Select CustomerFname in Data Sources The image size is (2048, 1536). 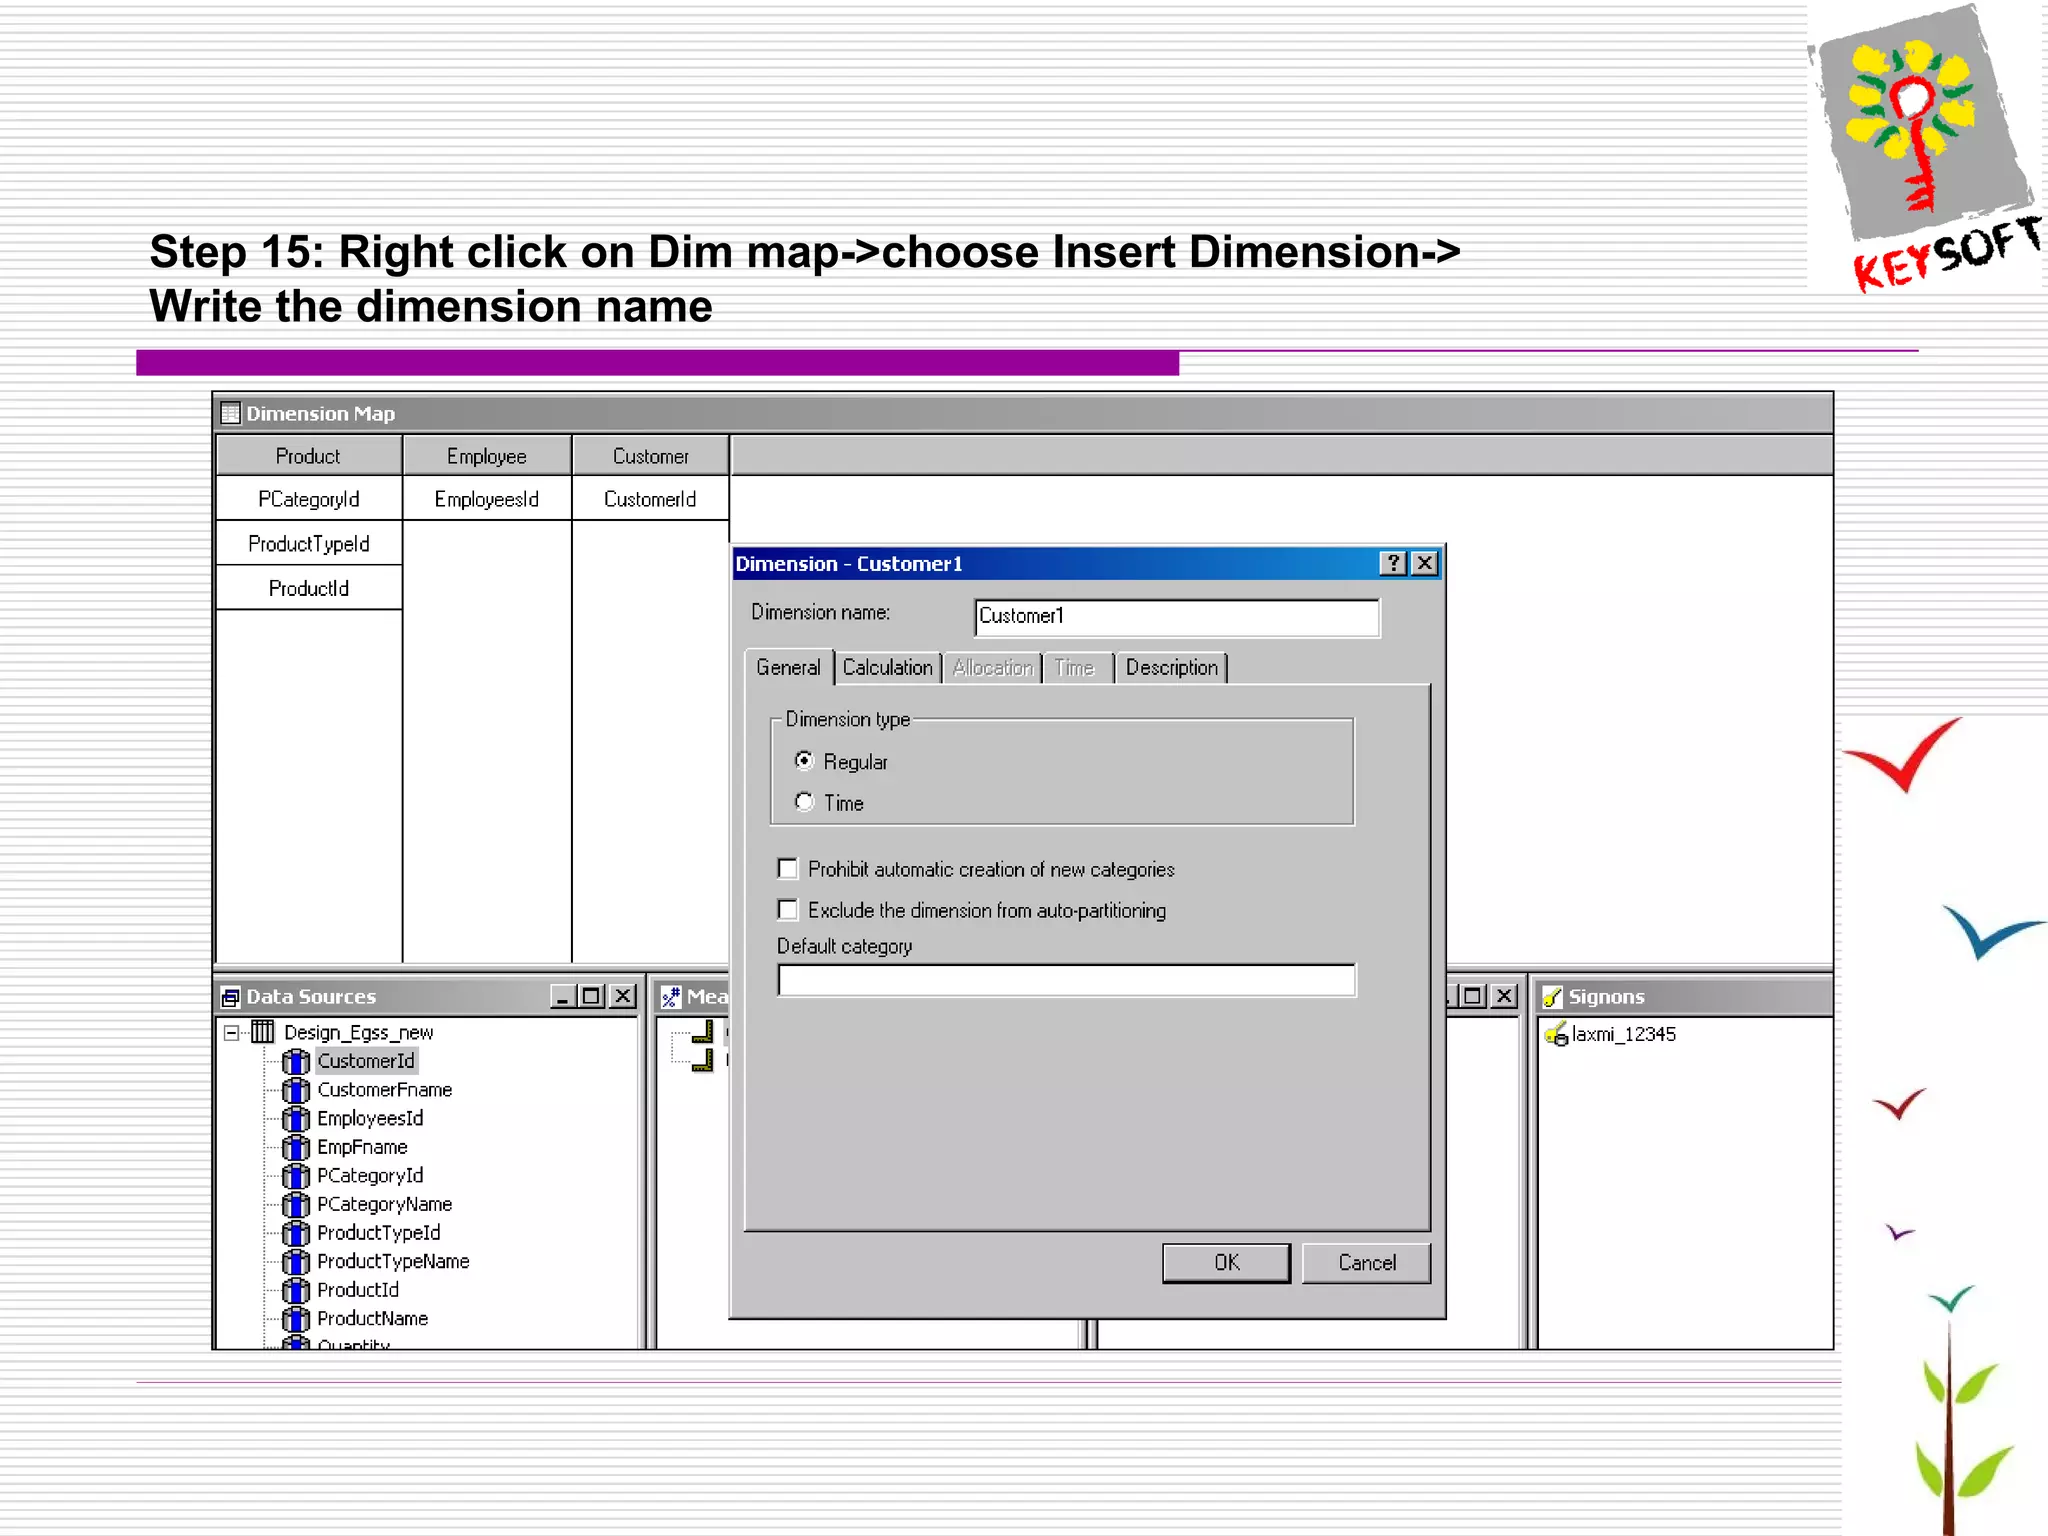coord(385,1090)
